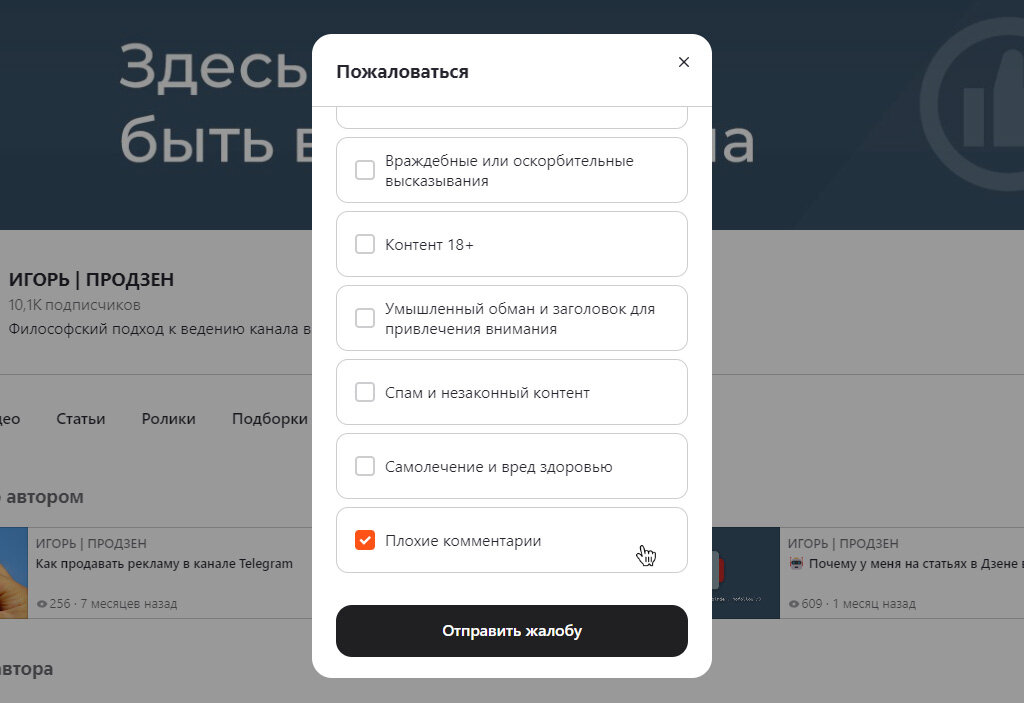Uncheck the "Плохие комментарии" checkbox
This screenshot has width=1024, height=703.
(365, 540)
